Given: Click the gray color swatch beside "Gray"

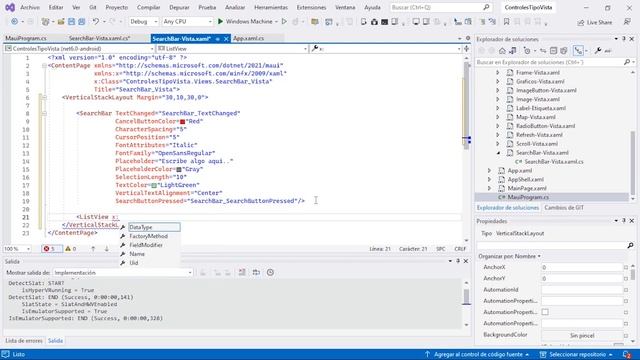Looking at the screenshot, I should click(x=179, y=169).
